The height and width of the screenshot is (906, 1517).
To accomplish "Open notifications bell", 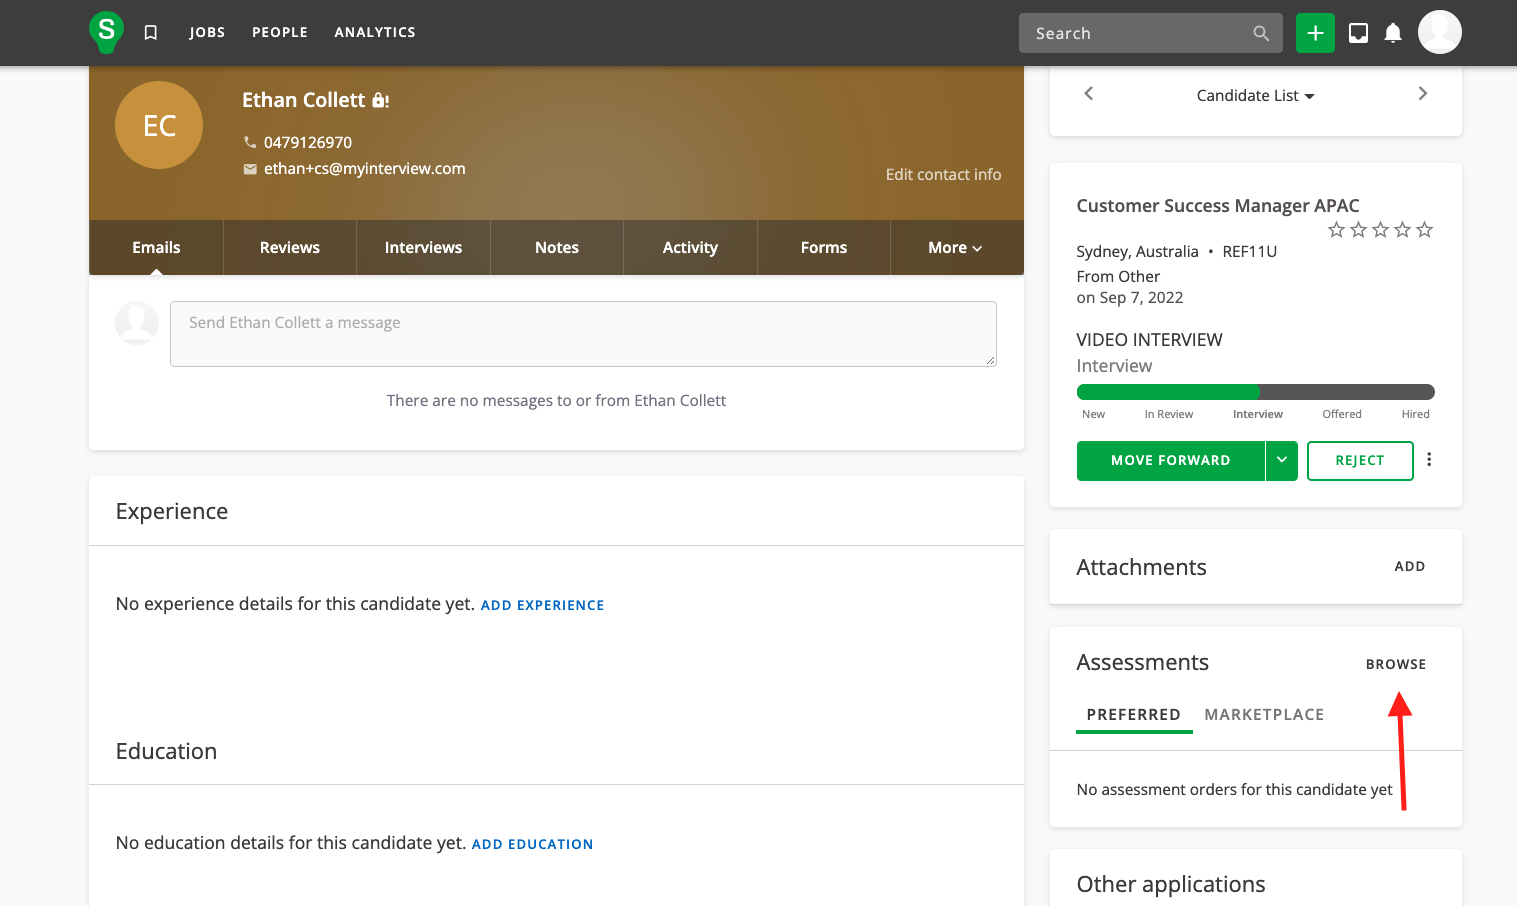I will click(1392, 33).
